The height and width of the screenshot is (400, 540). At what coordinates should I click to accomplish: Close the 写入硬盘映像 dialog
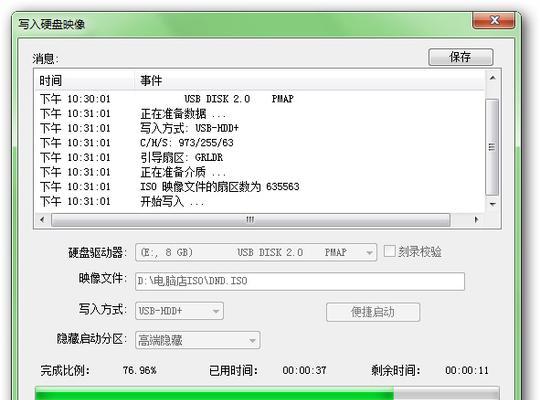[x=494, y=21]
